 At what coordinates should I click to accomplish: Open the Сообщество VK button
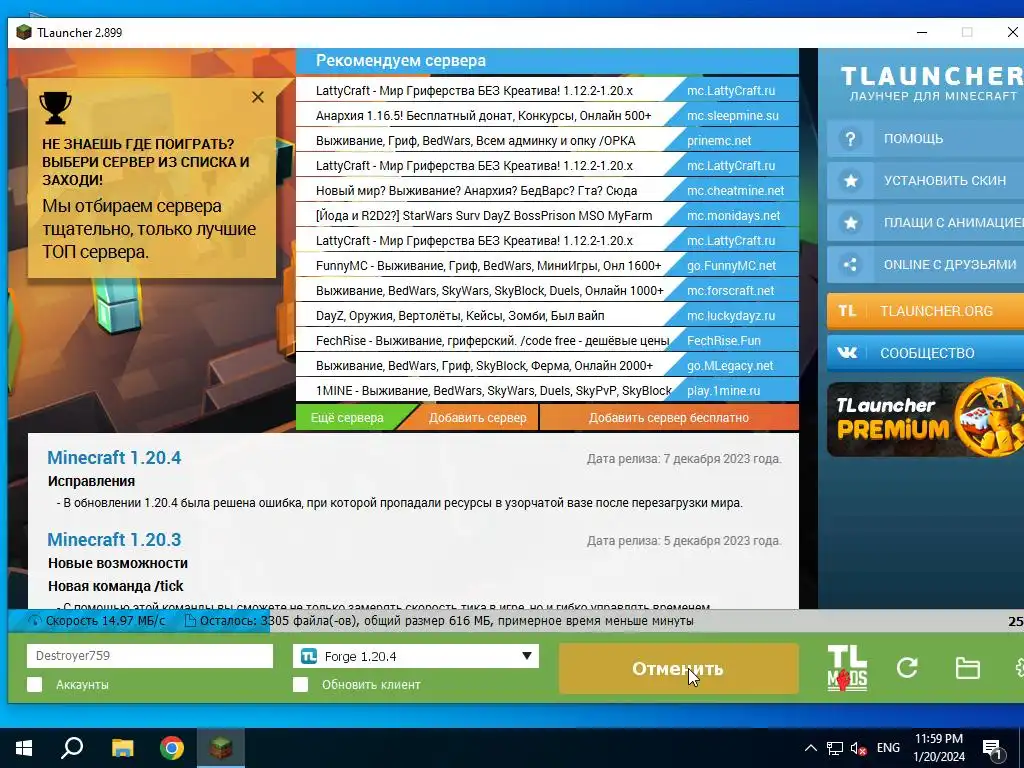click(925, 353)
